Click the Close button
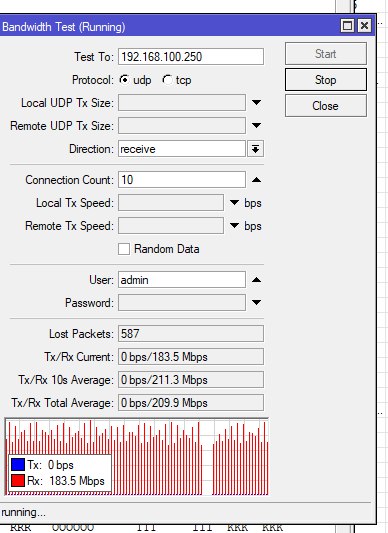The width and height of the screenshot is (388, 533). [x=325, y=106]
